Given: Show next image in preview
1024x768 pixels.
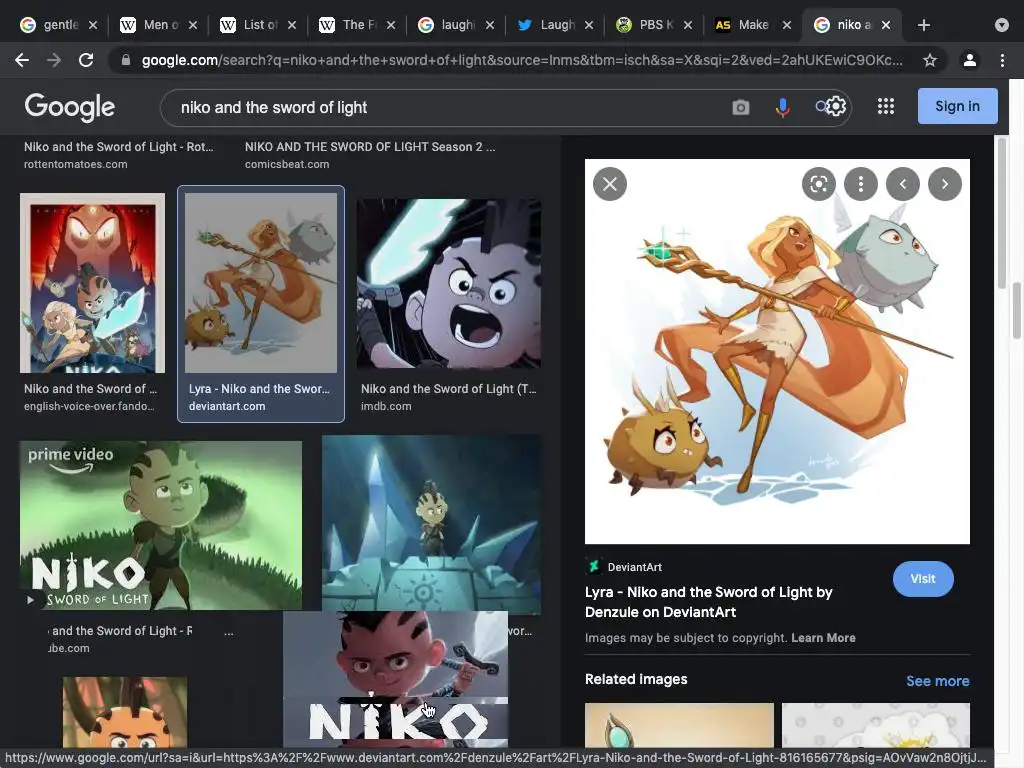Looking at the screenshot, I should pos(944,184).
